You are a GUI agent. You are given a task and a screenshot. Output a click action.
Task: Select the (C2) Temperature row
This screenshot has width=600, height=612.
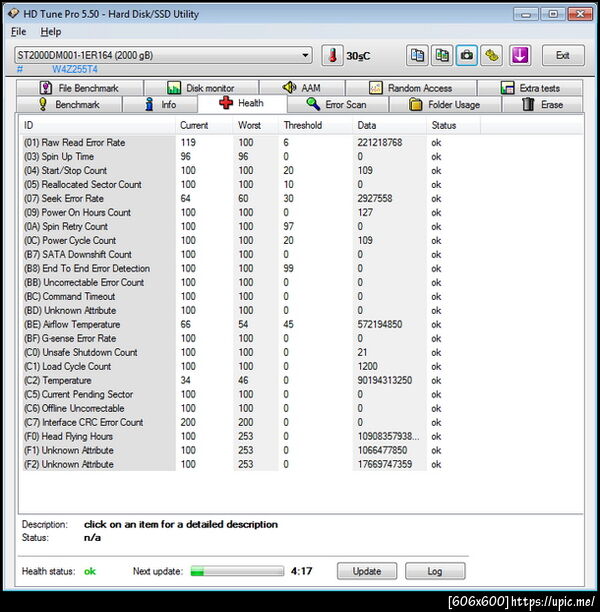(x=252, y=380)
